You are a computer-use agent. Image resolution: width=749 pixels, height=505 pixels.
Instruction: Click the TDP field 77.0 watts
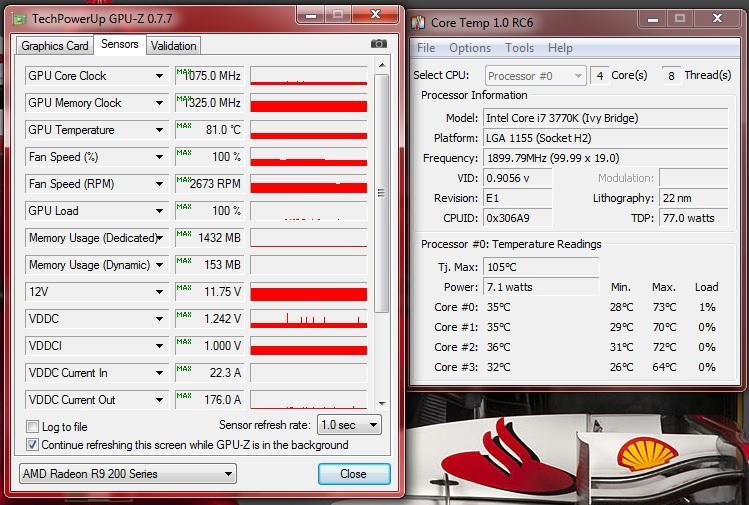coord(694,218)
